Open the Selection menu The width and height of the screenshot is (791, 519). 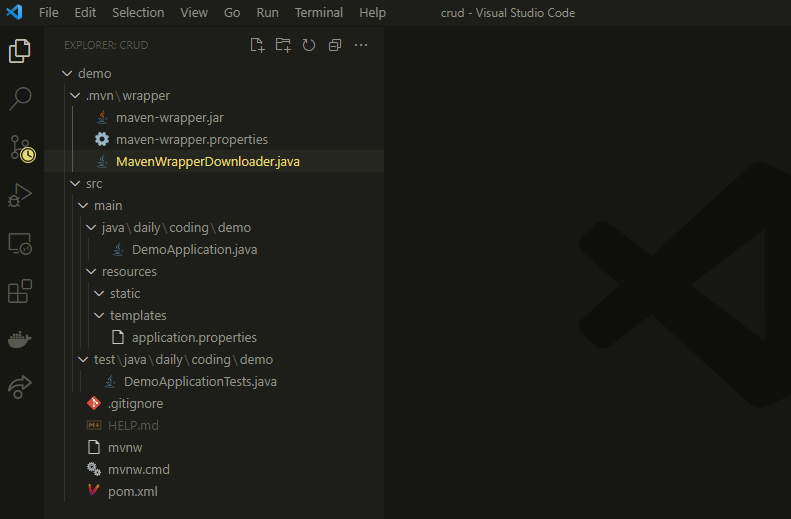pyautogui.click(x=138, y=13)
